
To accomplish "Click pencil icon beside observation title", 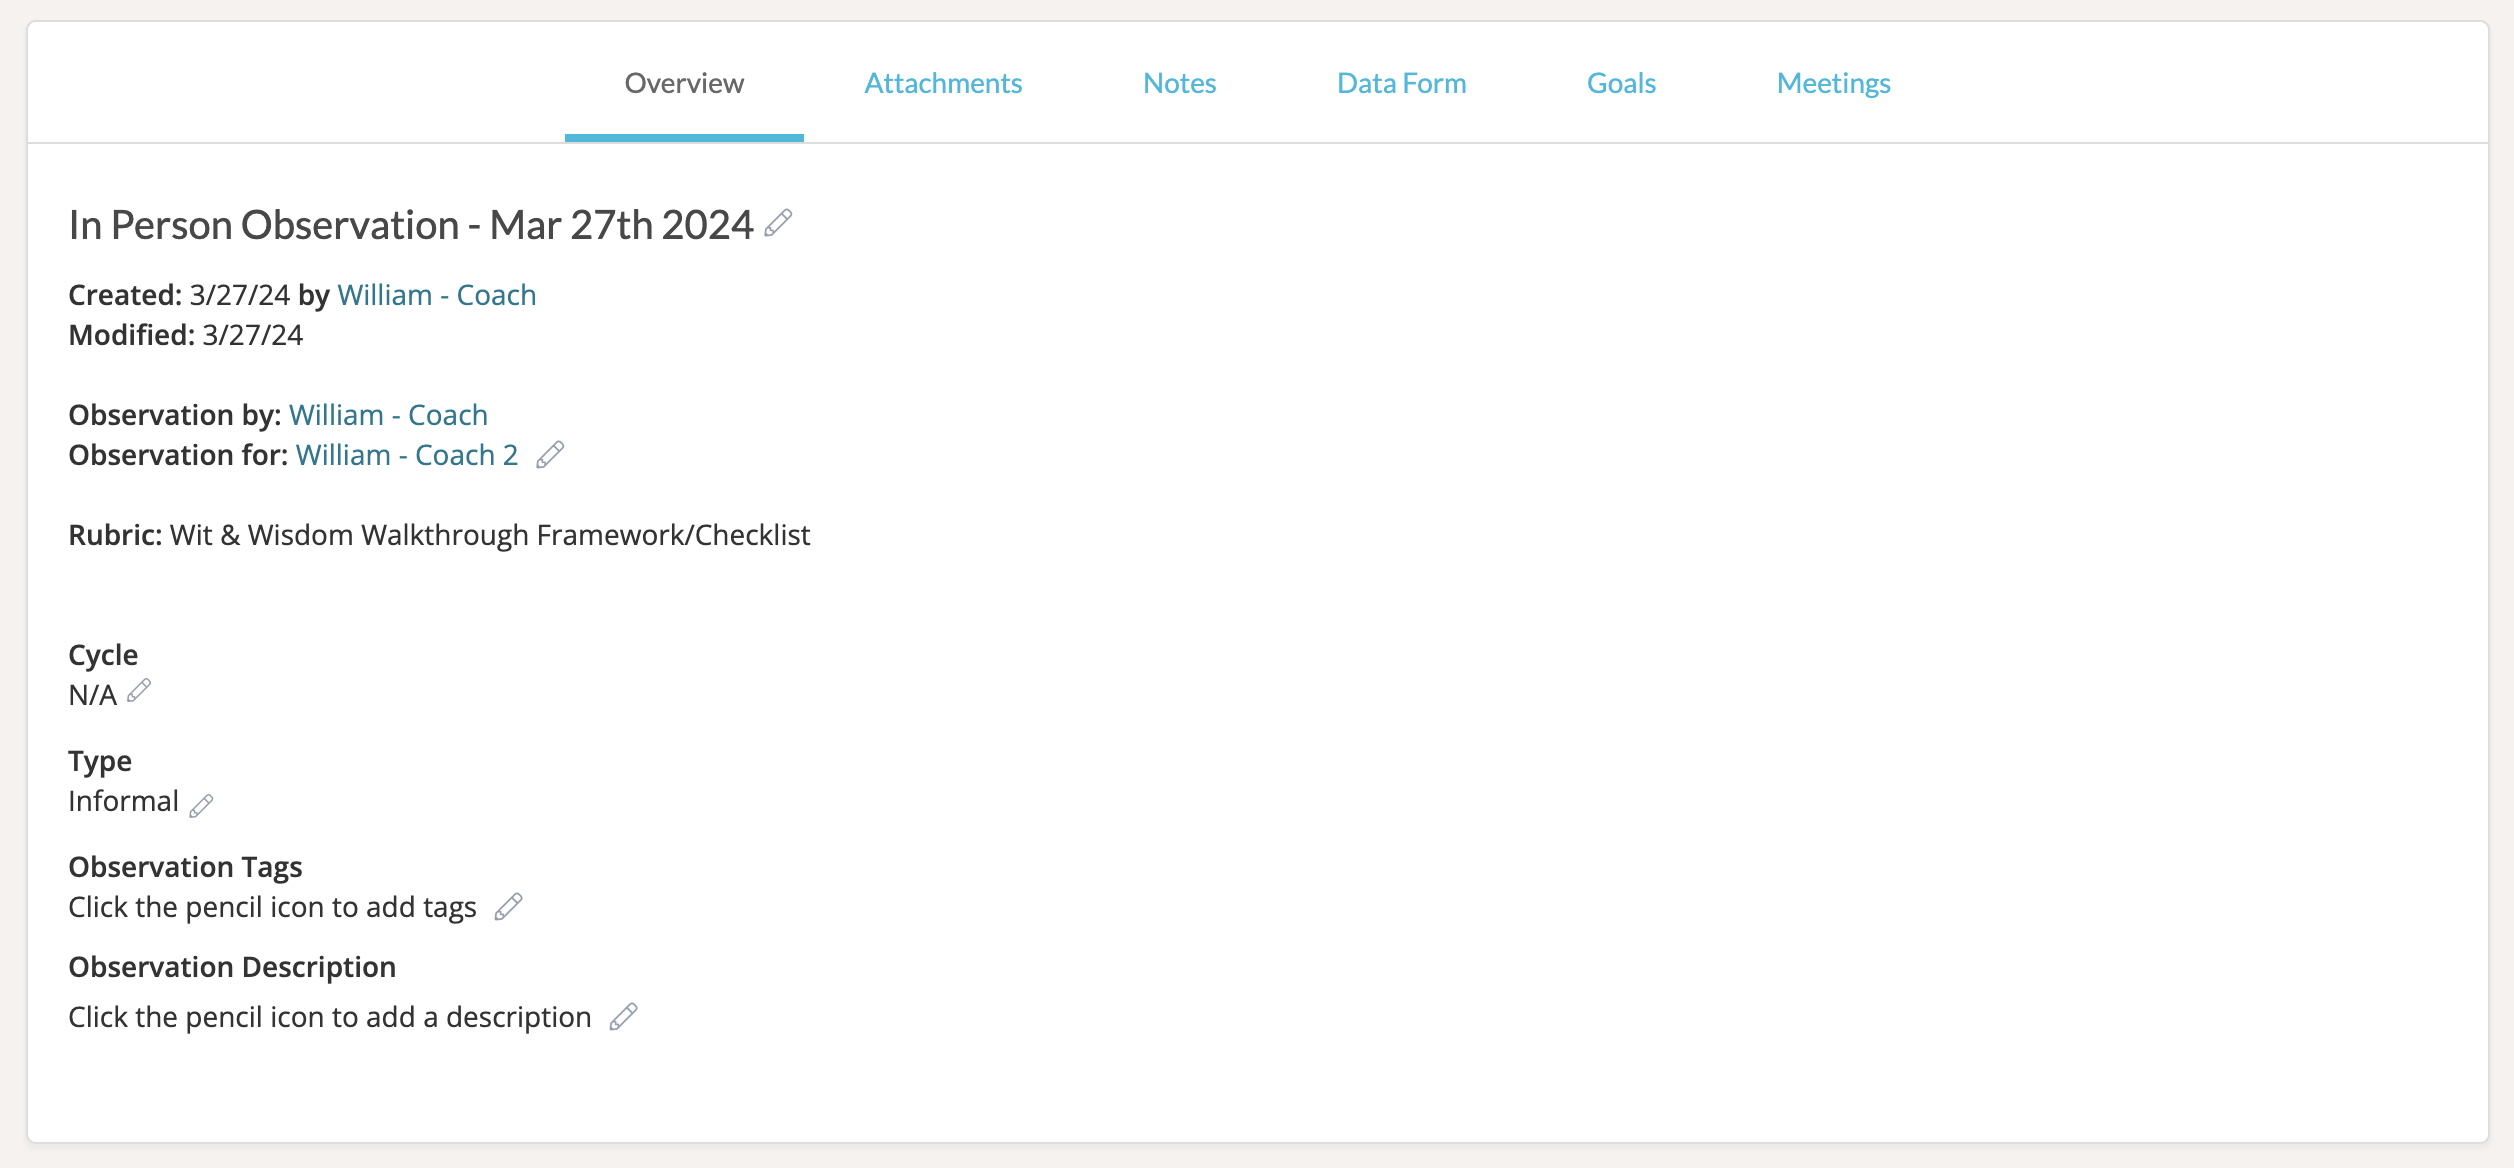I will (778, 223).
